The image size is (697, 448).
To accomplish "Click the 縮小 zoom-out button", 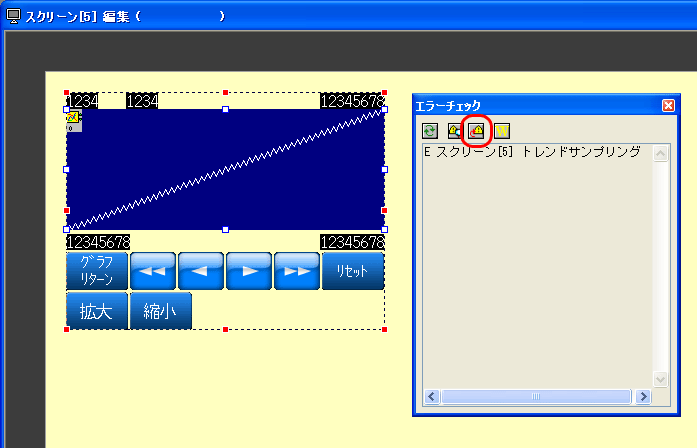I will [x=160, y=311].
